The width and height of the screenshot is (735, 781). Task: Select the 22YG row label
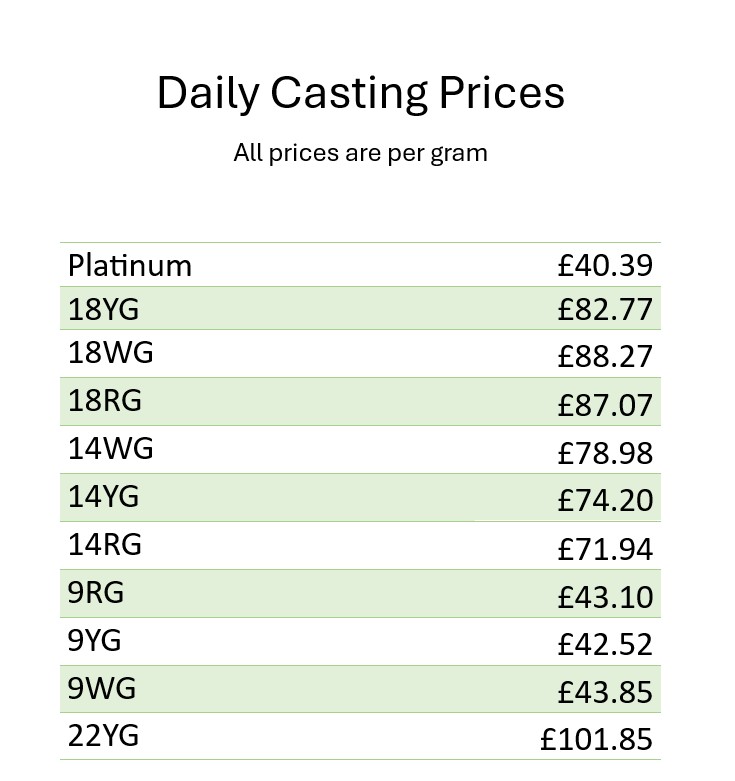[103, 736]
